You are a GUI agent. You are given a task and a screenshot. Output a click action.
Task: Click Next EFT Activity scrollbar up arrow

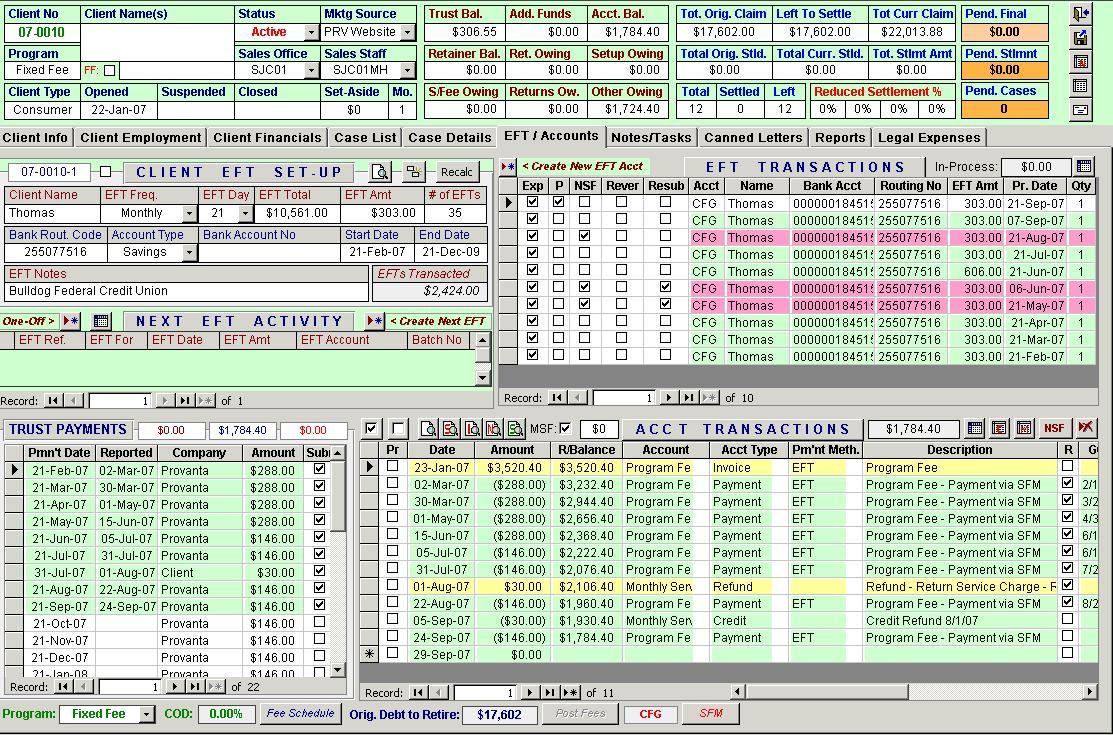pos(483,339)
